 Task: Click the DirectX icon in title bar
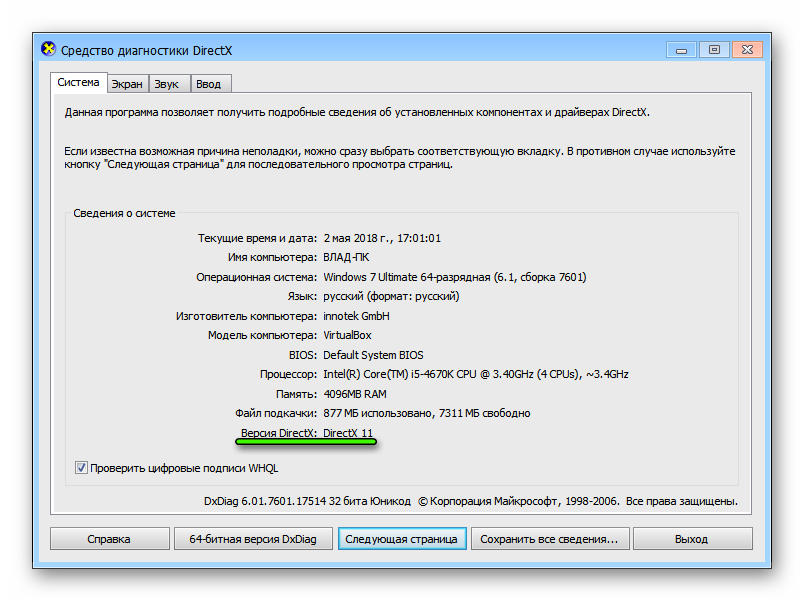pyautogui.click(x=48, y=49)
